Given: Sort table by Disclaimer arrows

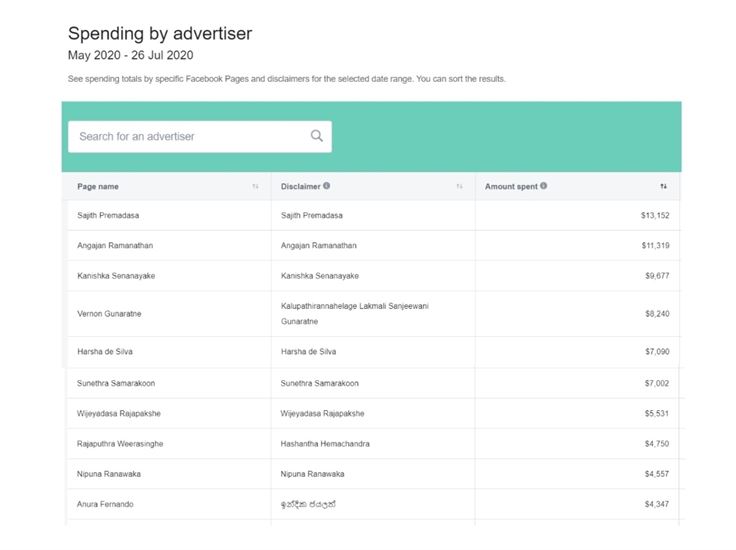Looking at the screenshot, I should pyautogui.click(x=459, y=186).
